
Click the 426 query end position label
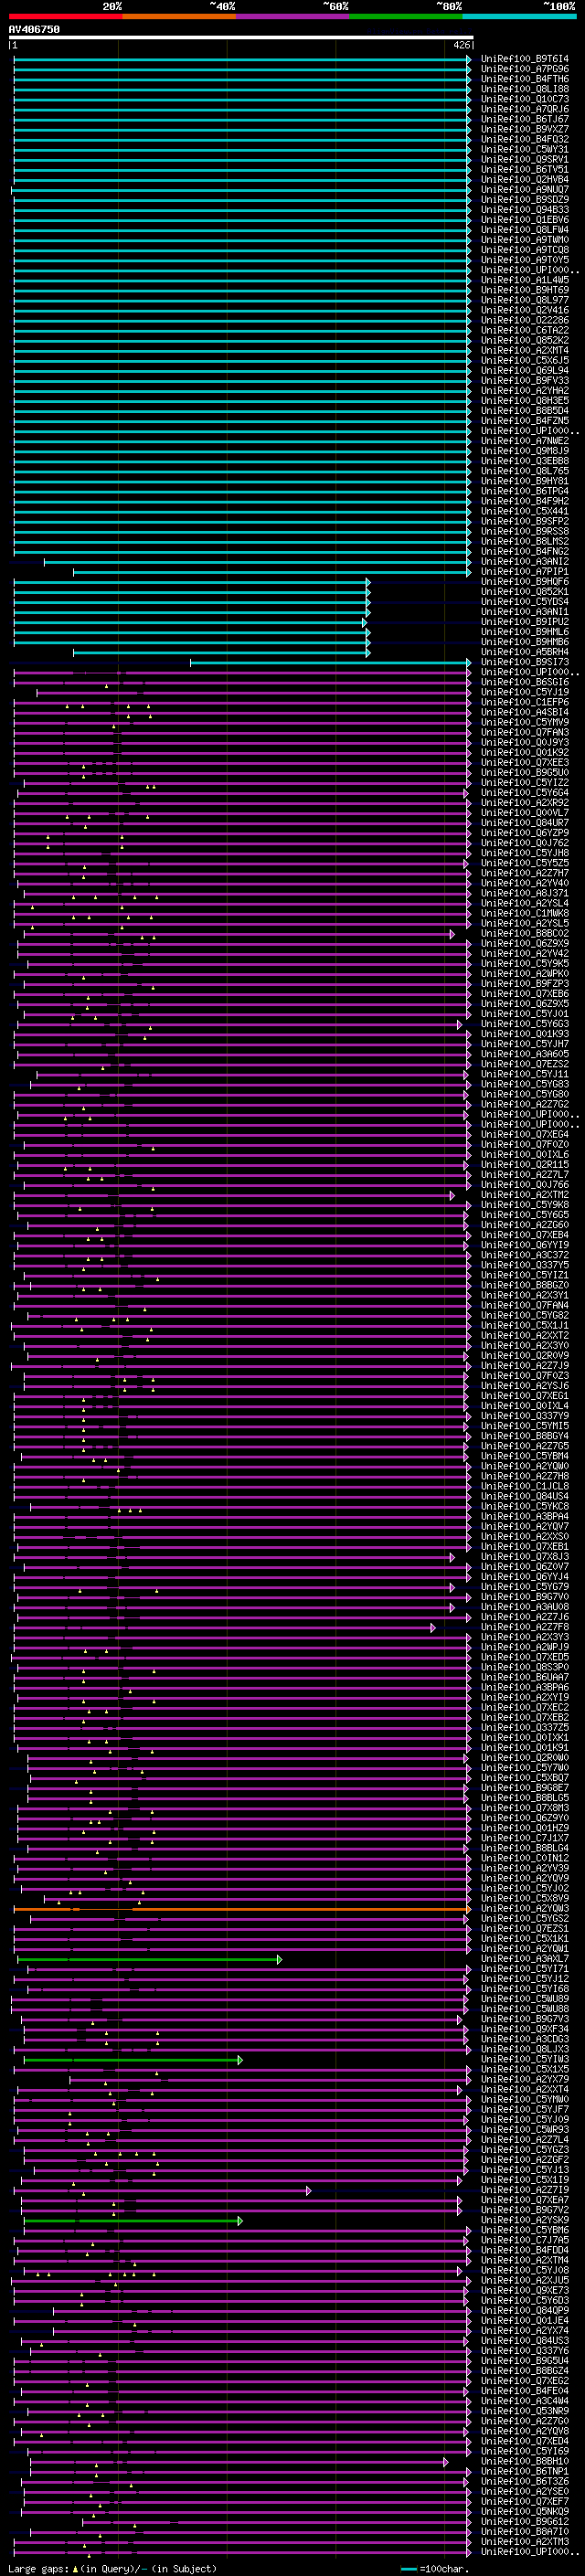point(462,45)
